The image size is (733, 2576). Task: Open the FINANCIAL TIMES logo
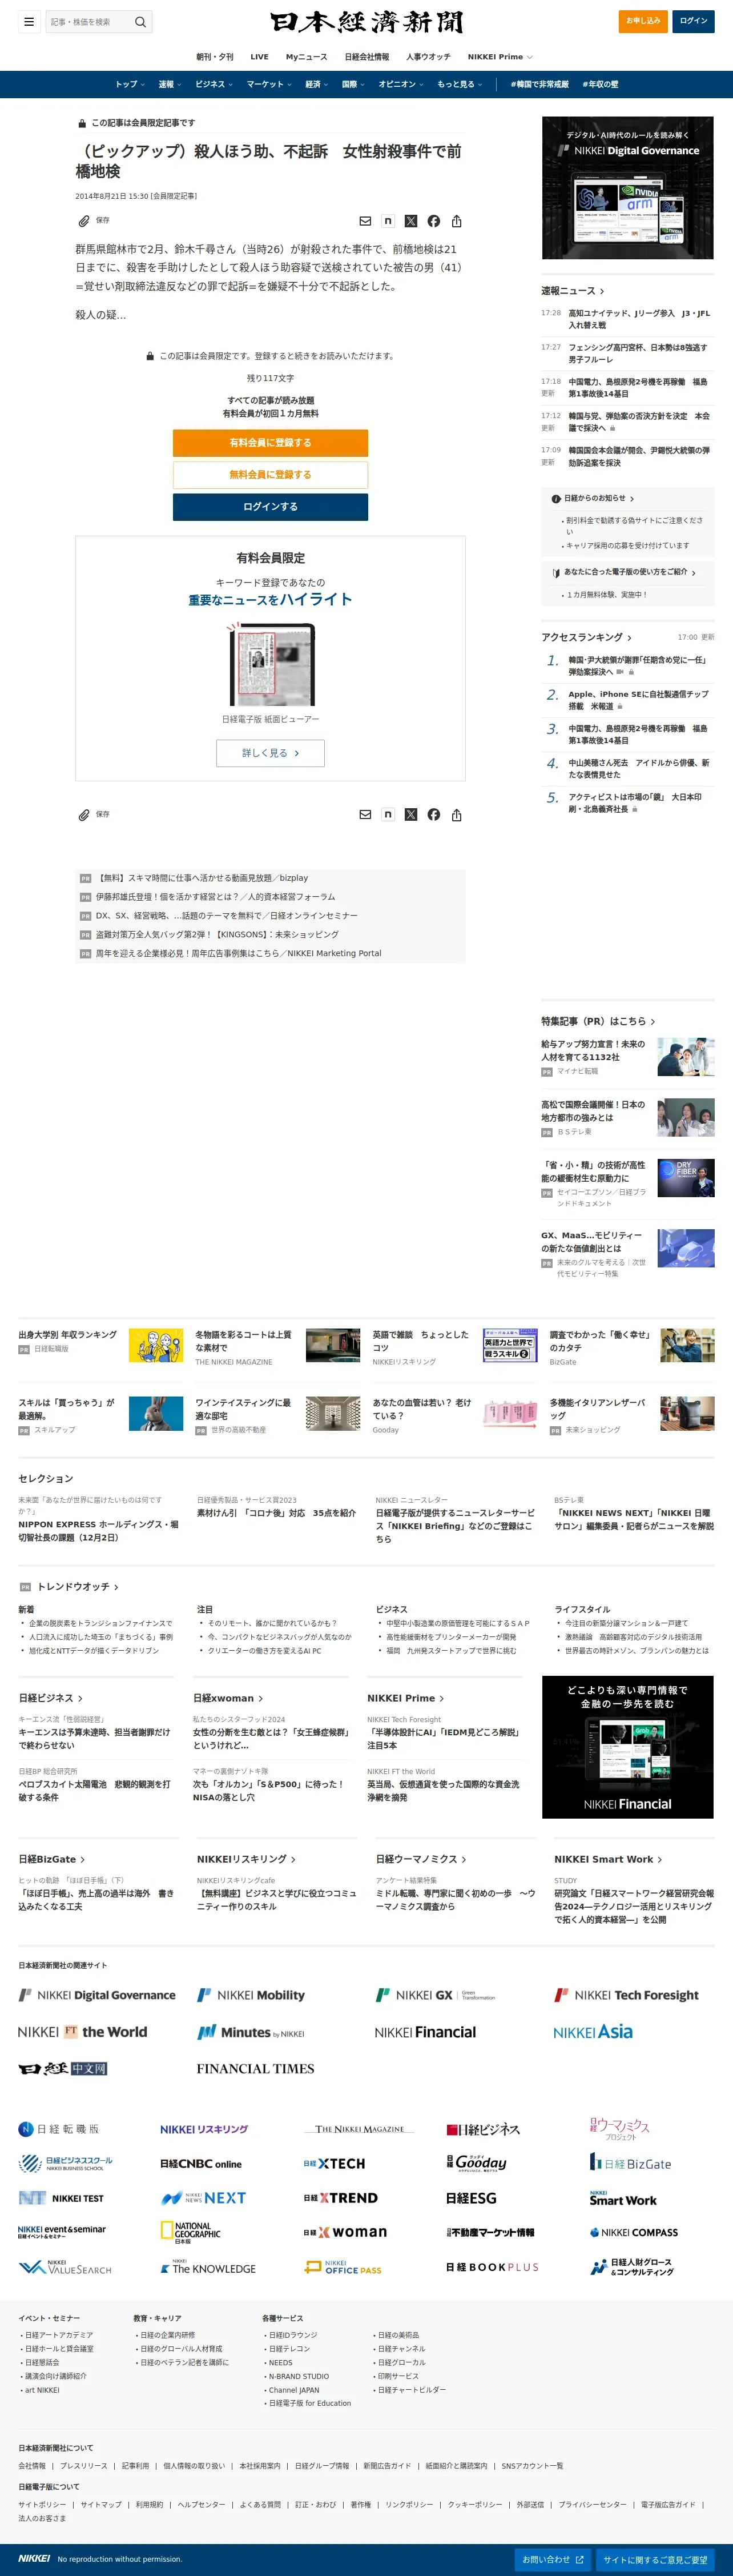255,2069
